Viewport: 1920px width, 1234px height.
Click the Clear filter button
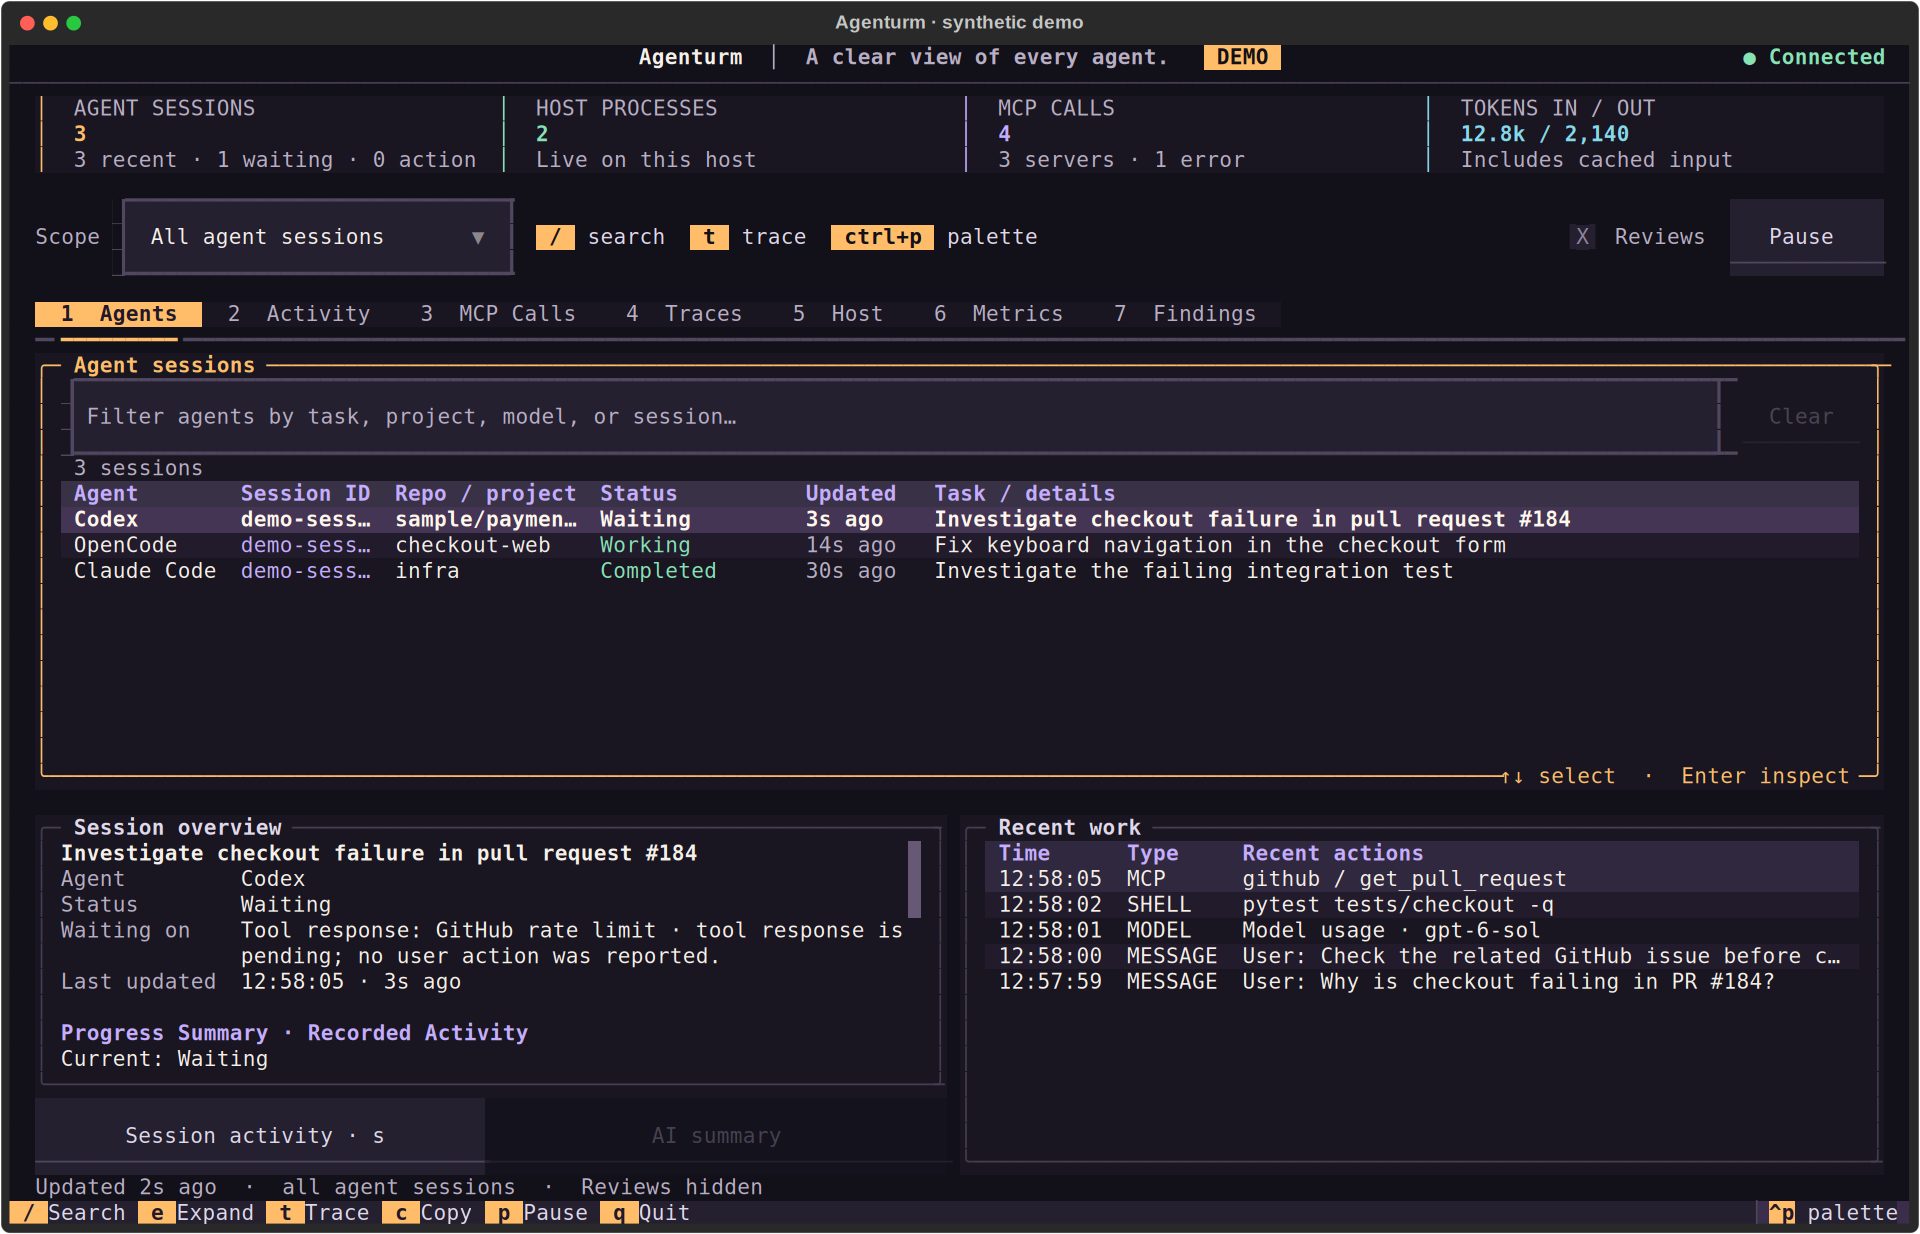click(x=1801, y=417)
